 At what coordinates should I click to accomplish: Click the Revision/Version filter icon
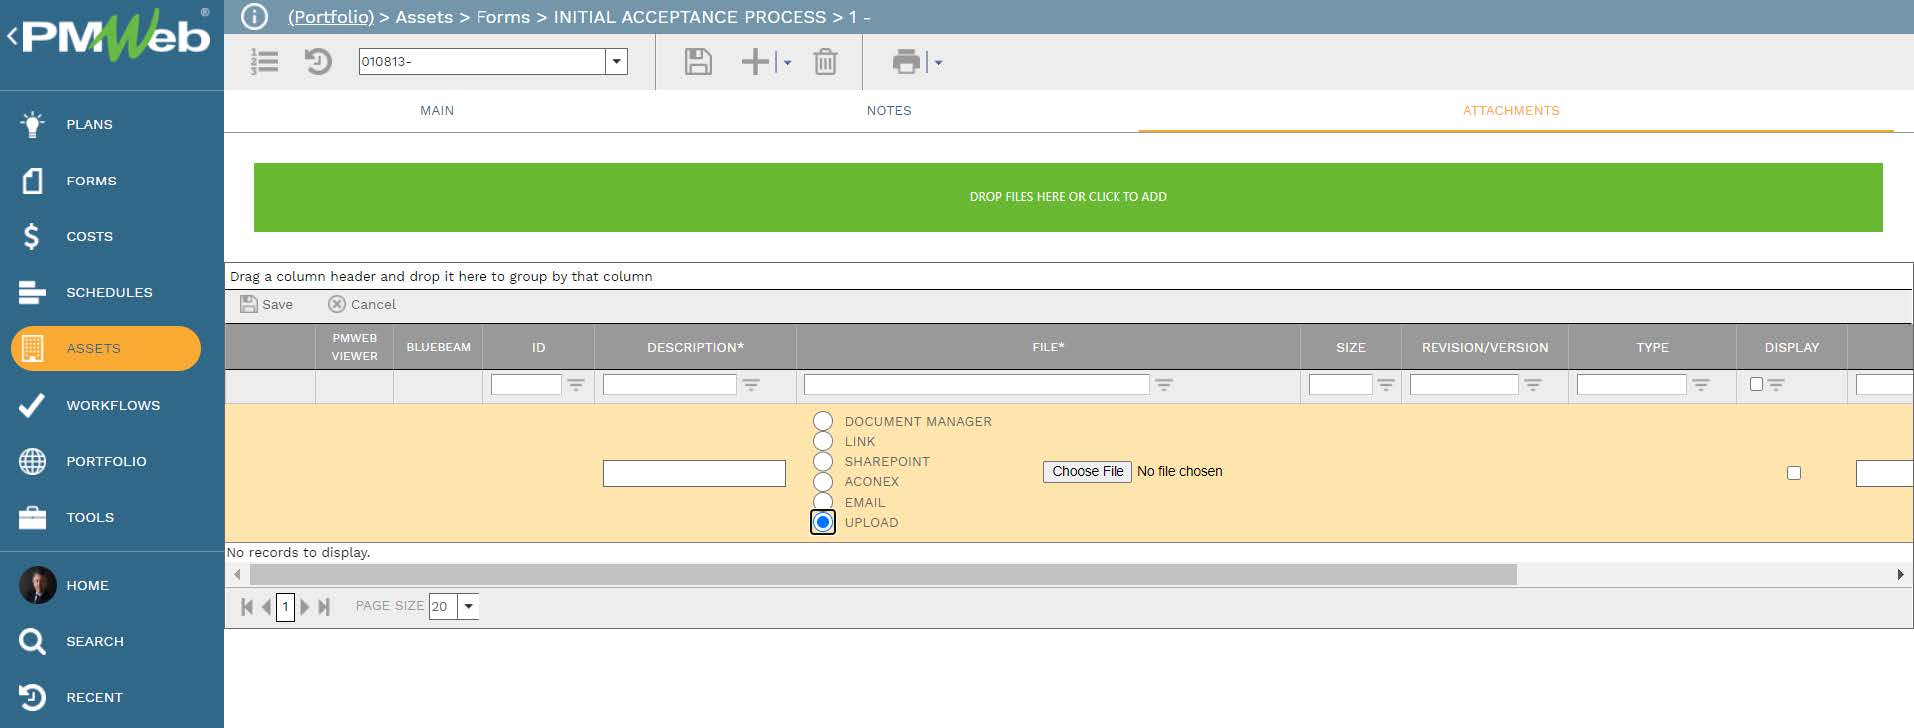coord(1533,385)
